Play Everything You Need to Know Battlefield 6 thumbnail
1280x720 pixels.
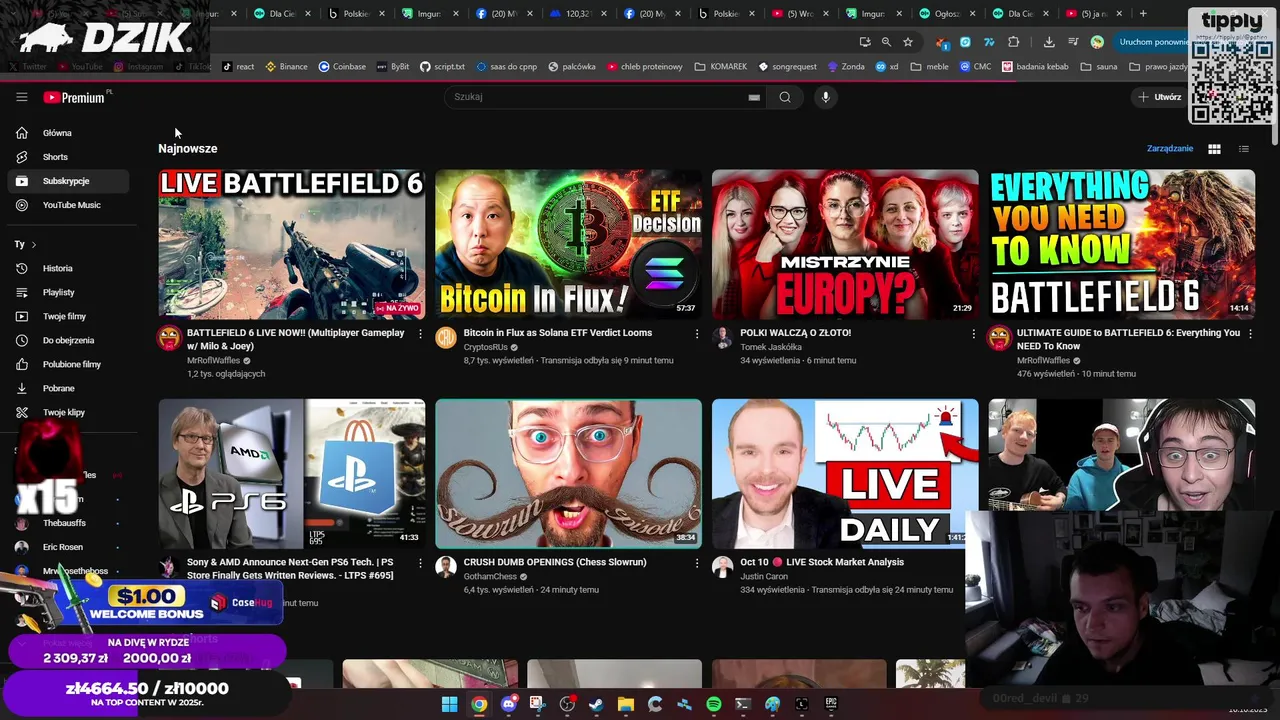coord(1122,245)
